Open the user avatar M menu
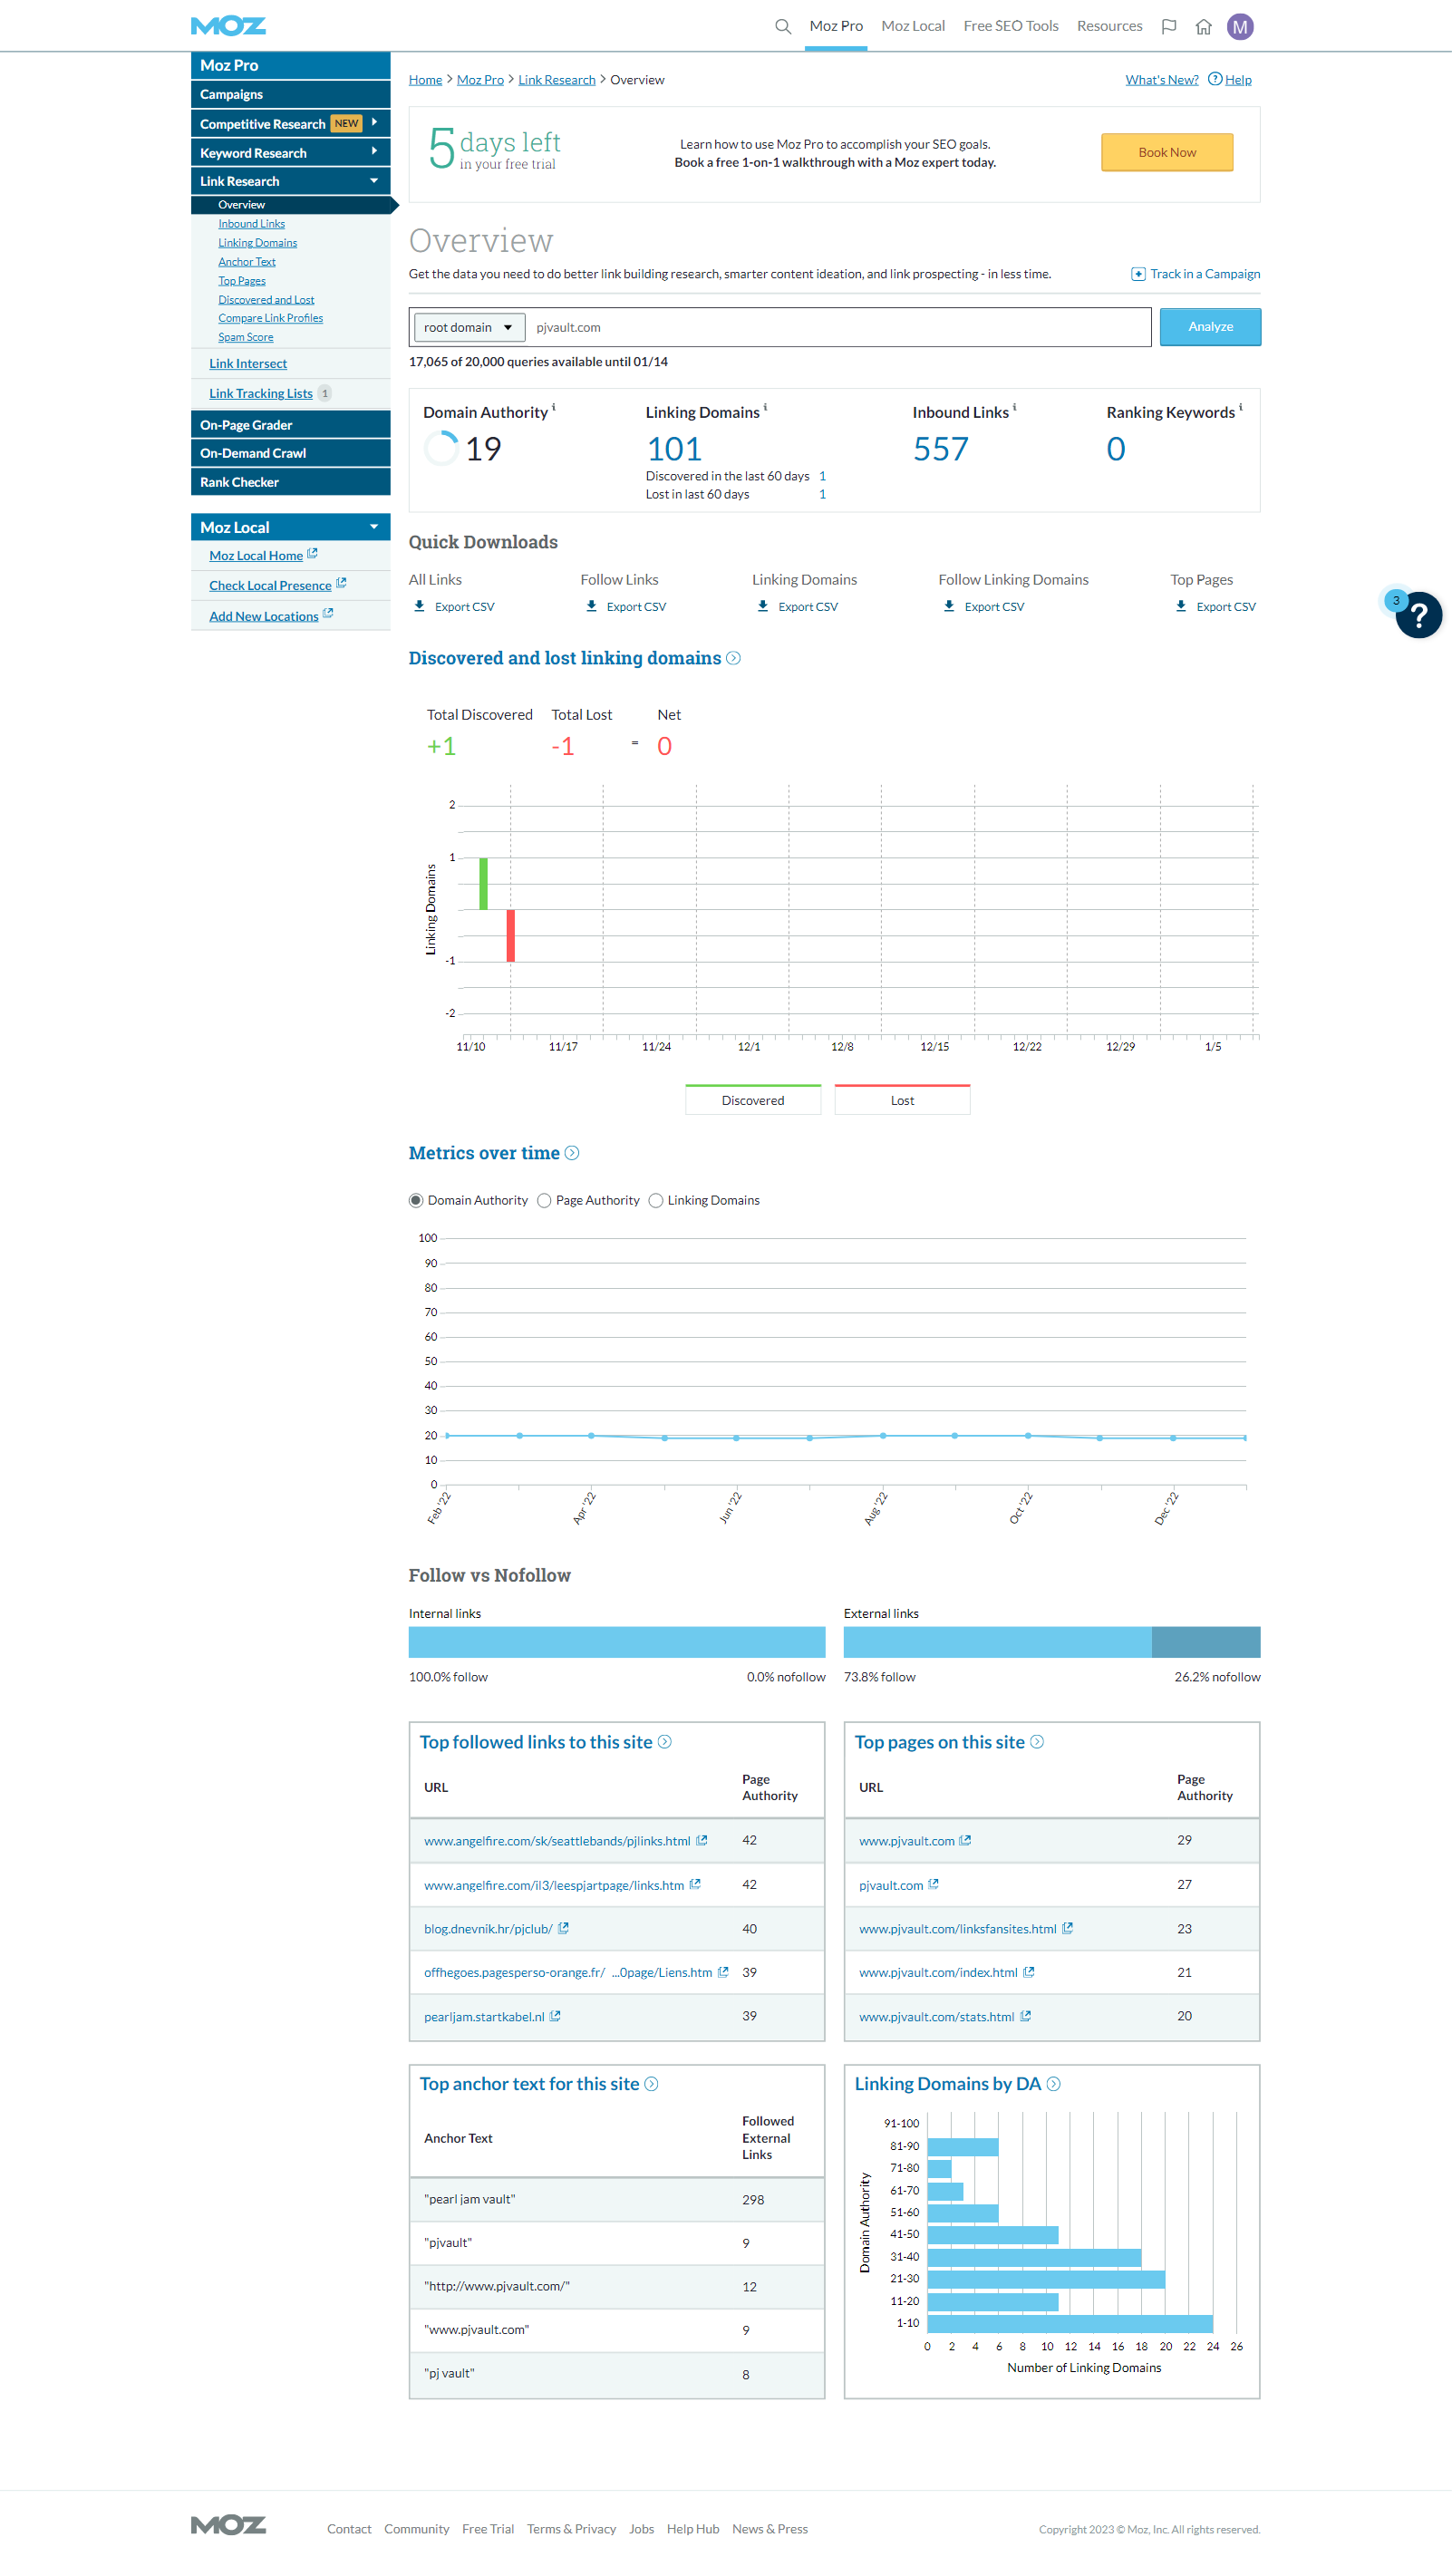Viewport: 1452px width, 2576px height. 1240,27
